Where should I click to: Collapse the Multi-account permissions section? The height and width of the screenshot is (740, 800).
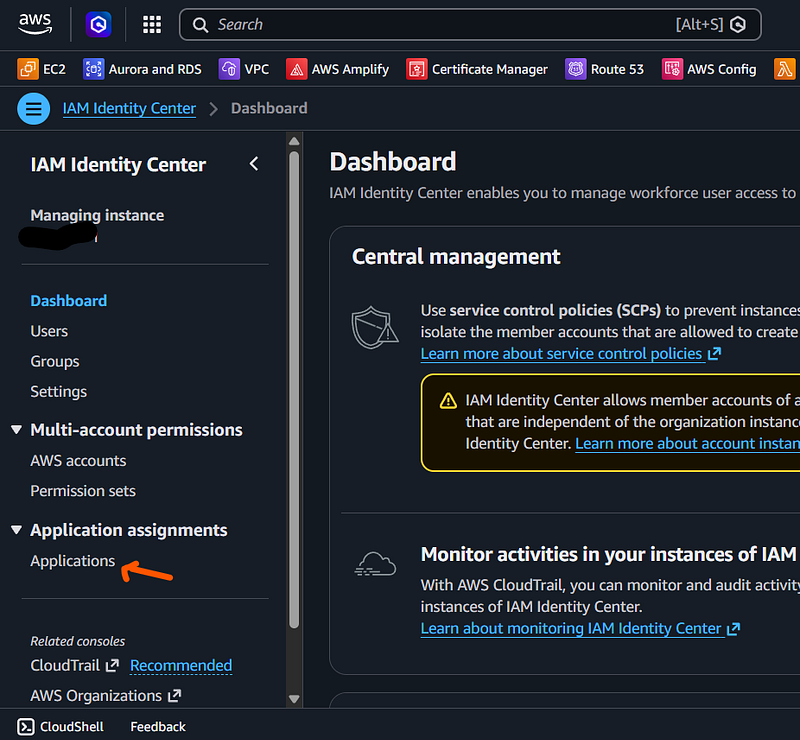coord(15,429)
